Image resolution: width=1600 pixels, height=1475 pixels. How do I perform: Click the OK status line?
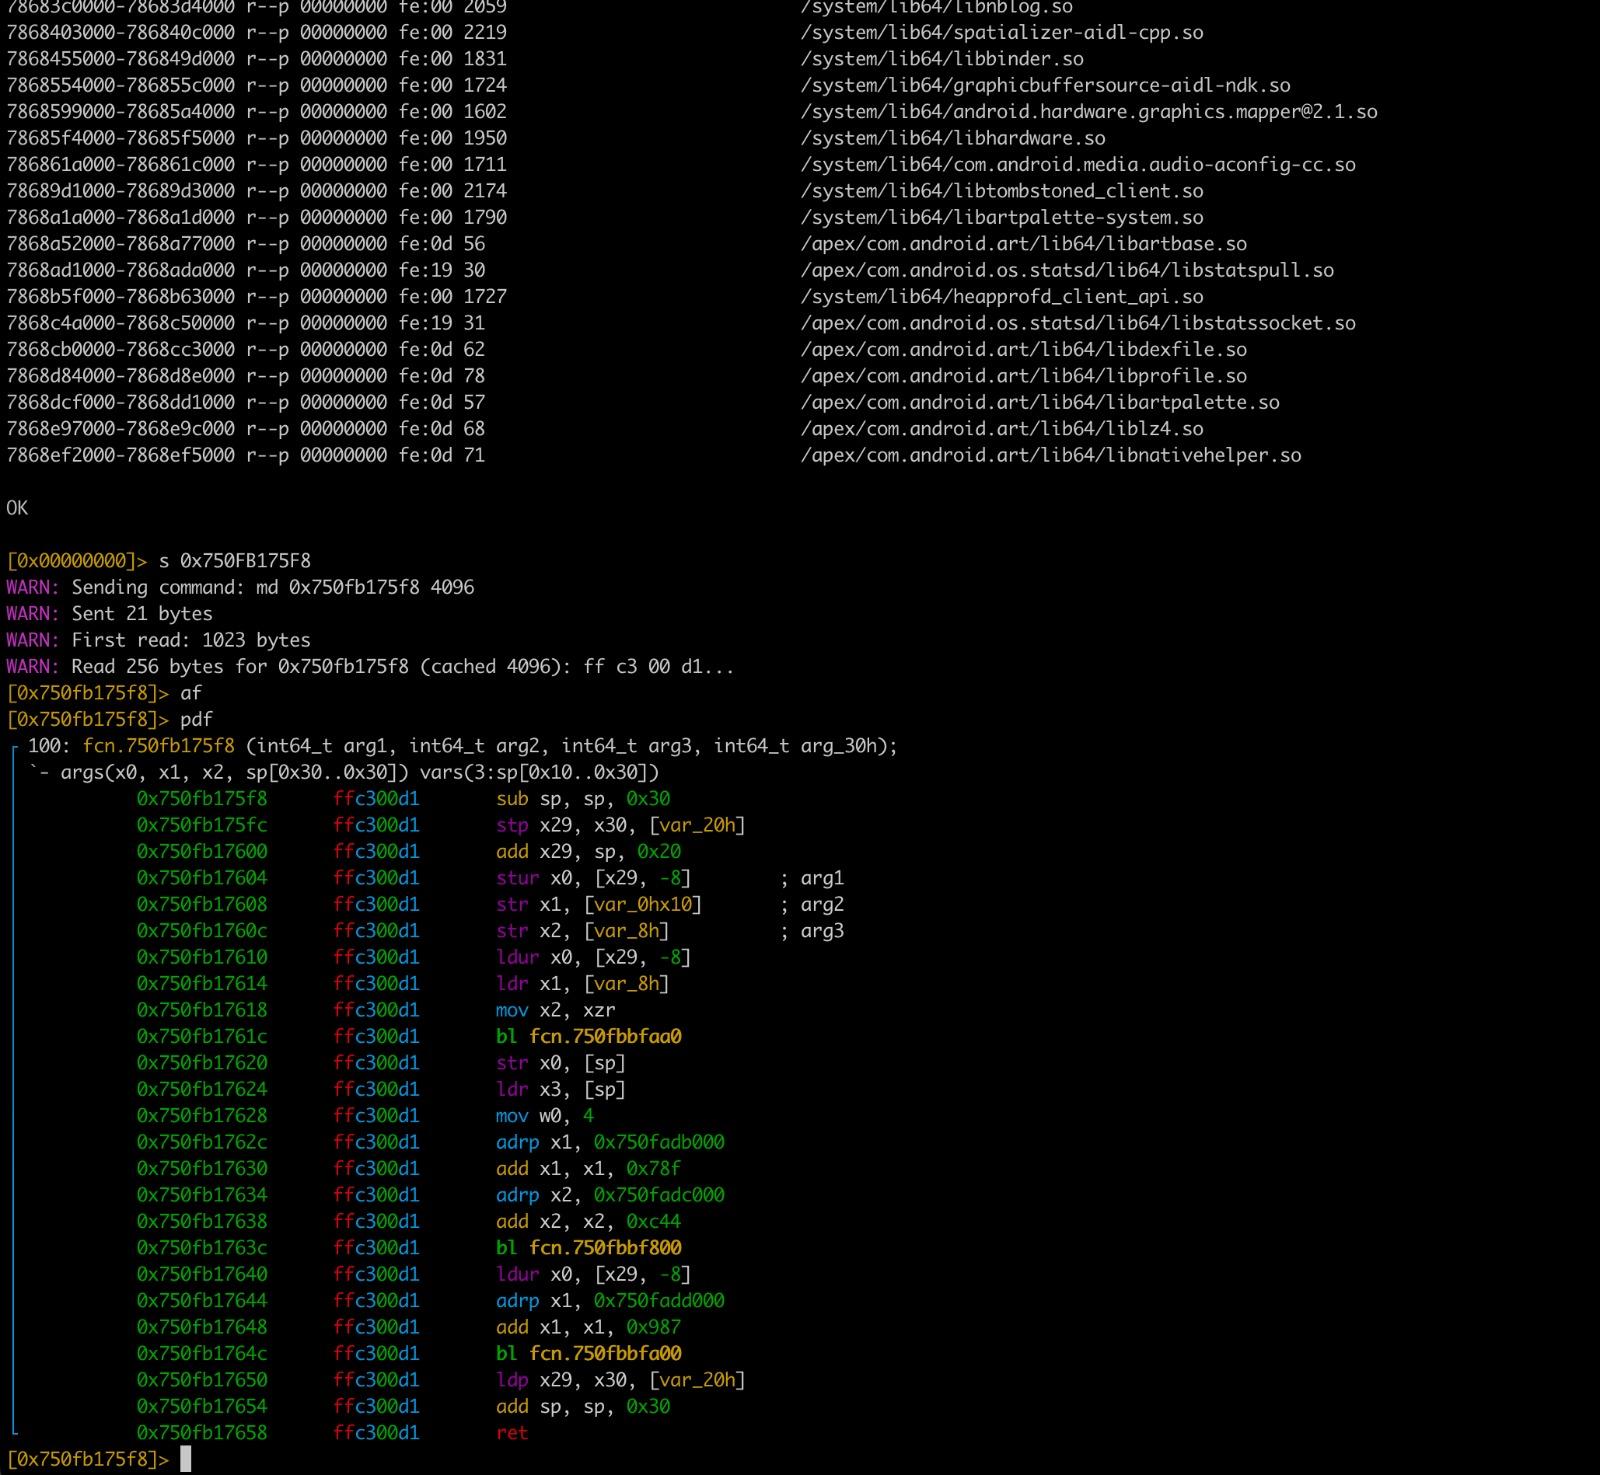(x=17, y=508)
